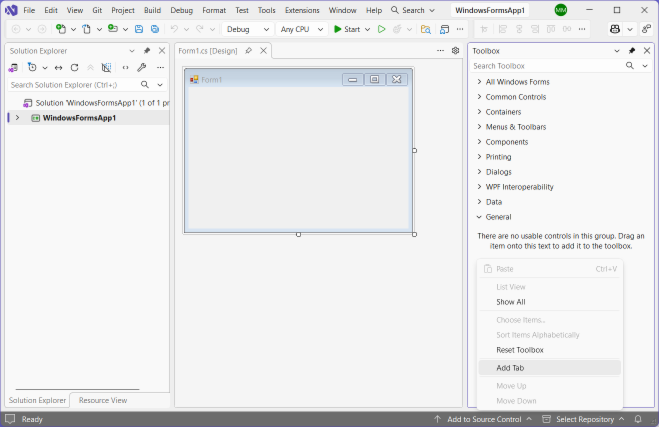Open the File menu
This screenshot has height=427, width=659.
click(x=29, y=10)
